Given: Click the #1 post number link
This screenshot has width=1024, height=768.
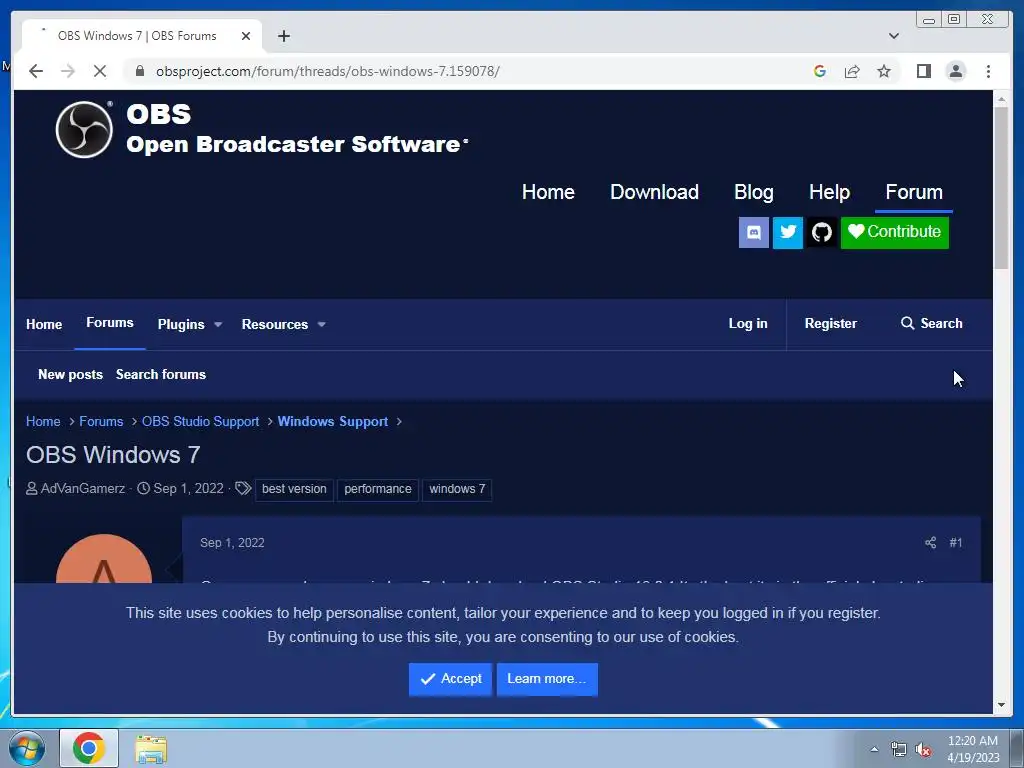Looking at the screenshot, I should (x=955, y=543).
